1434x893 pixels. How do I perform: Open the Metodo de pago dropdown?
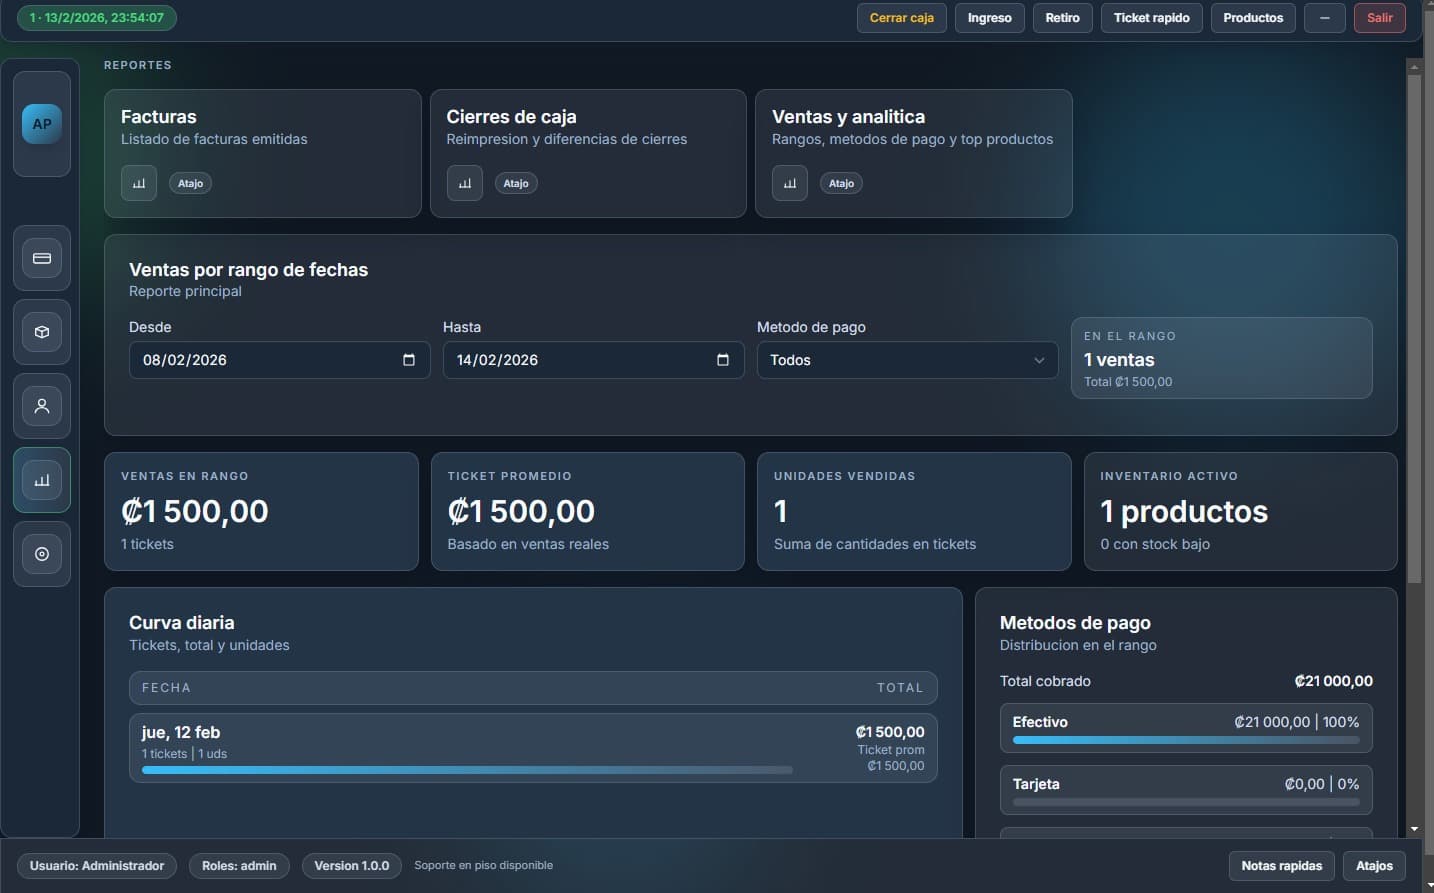905,360
